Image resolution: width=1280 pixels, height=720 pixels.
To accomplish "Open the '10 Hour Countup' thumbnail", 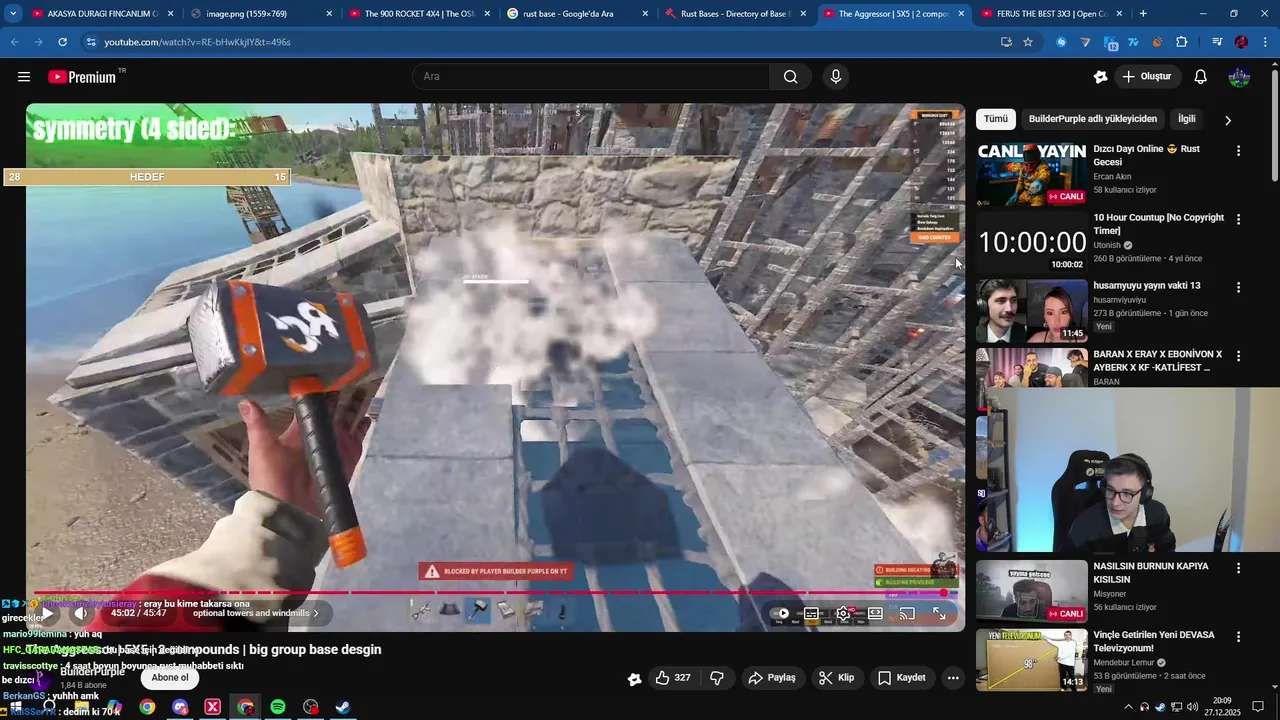I will pyautogui.click(x=1032, y=242).
